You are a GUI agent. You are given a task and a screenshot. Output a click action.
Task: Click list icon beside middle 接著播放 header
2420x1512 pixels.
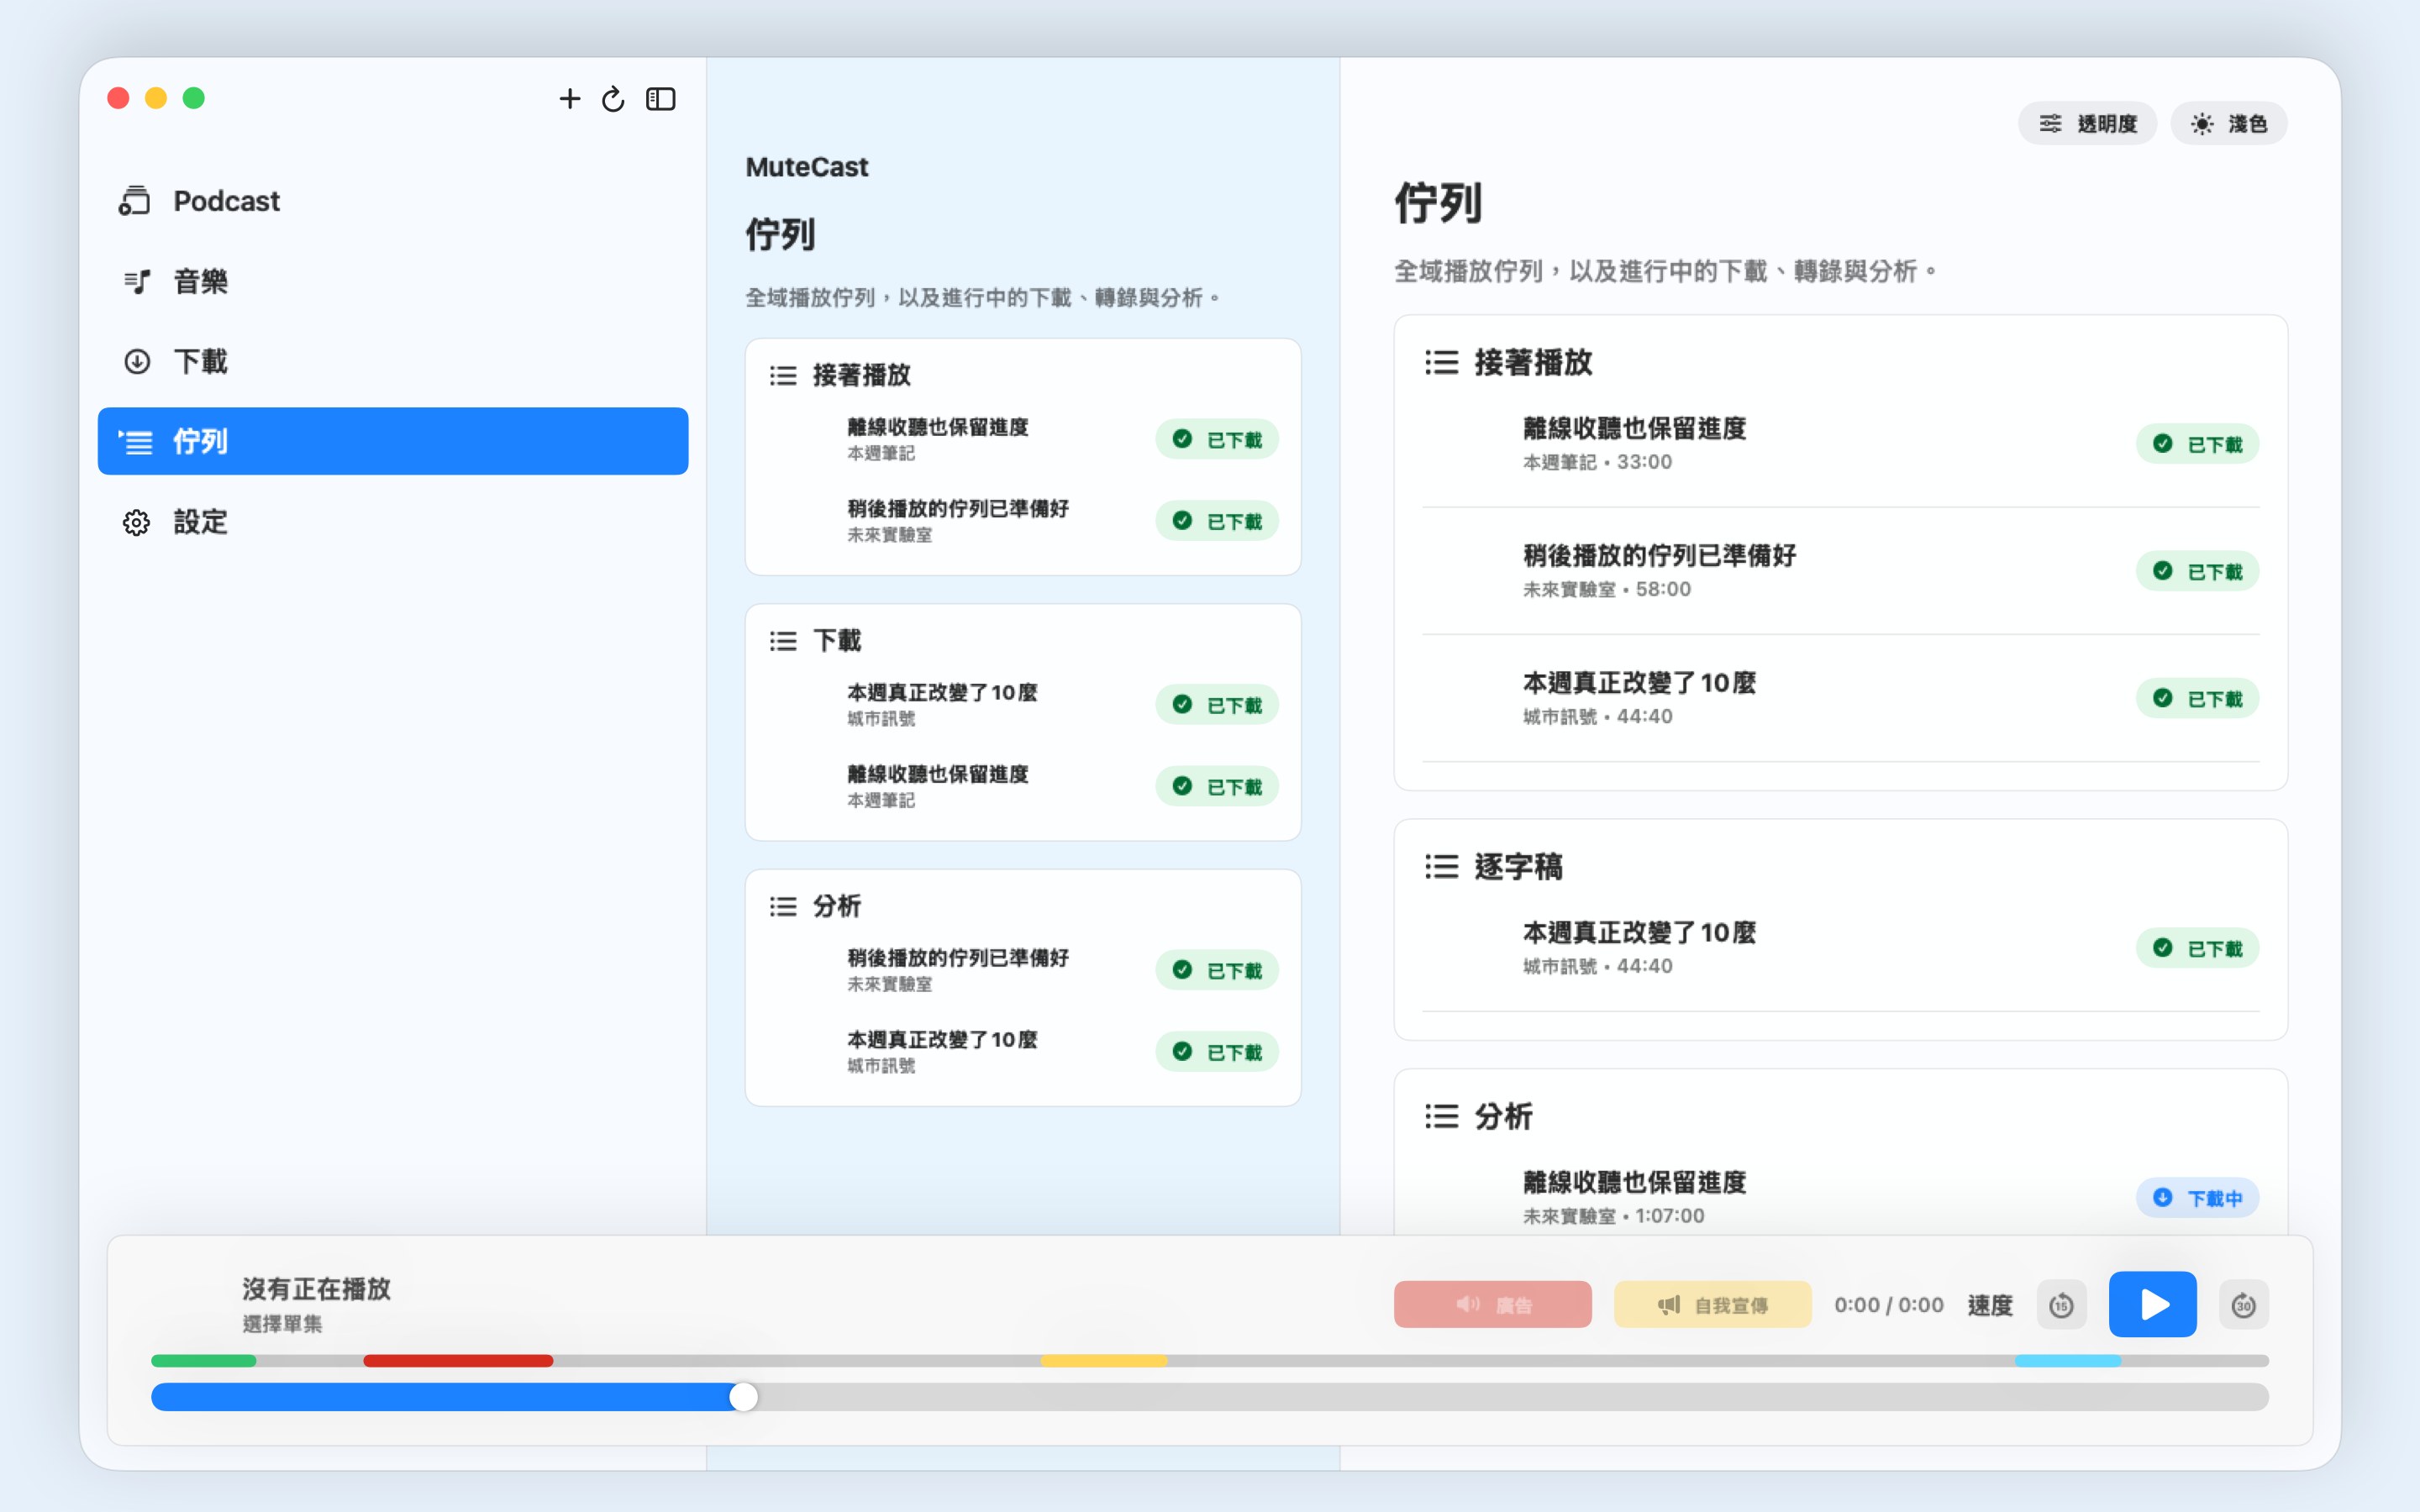[x=783, y=375]
